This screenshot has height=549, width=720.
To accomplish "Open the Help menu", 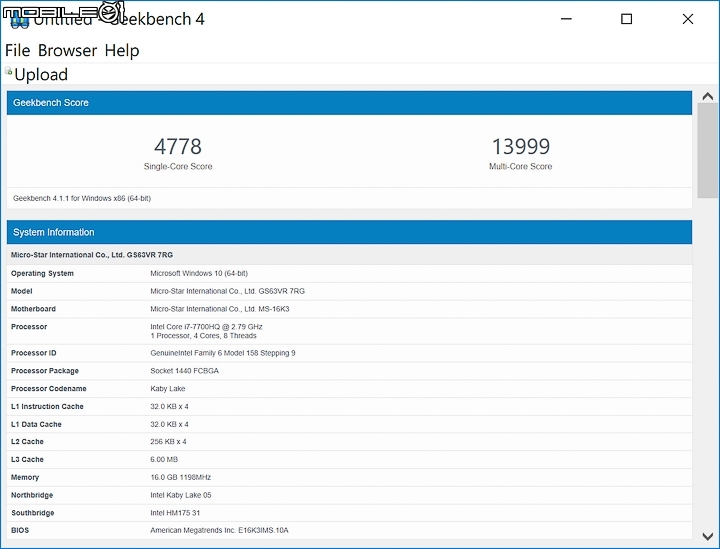I will [122, 50].
